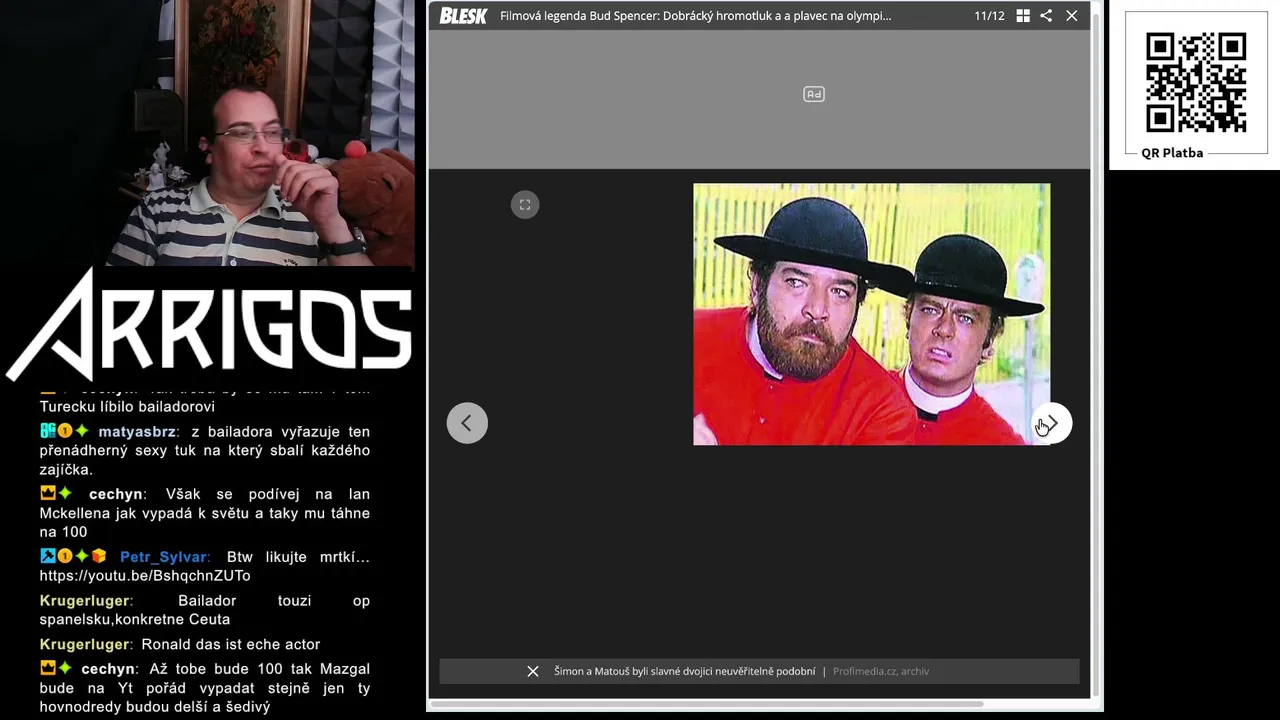Image resolution: width=1280 pixels, height=720 pixels.
Task: Click the cube badge before Petr_Sylvar
Action: pos(99,556)
